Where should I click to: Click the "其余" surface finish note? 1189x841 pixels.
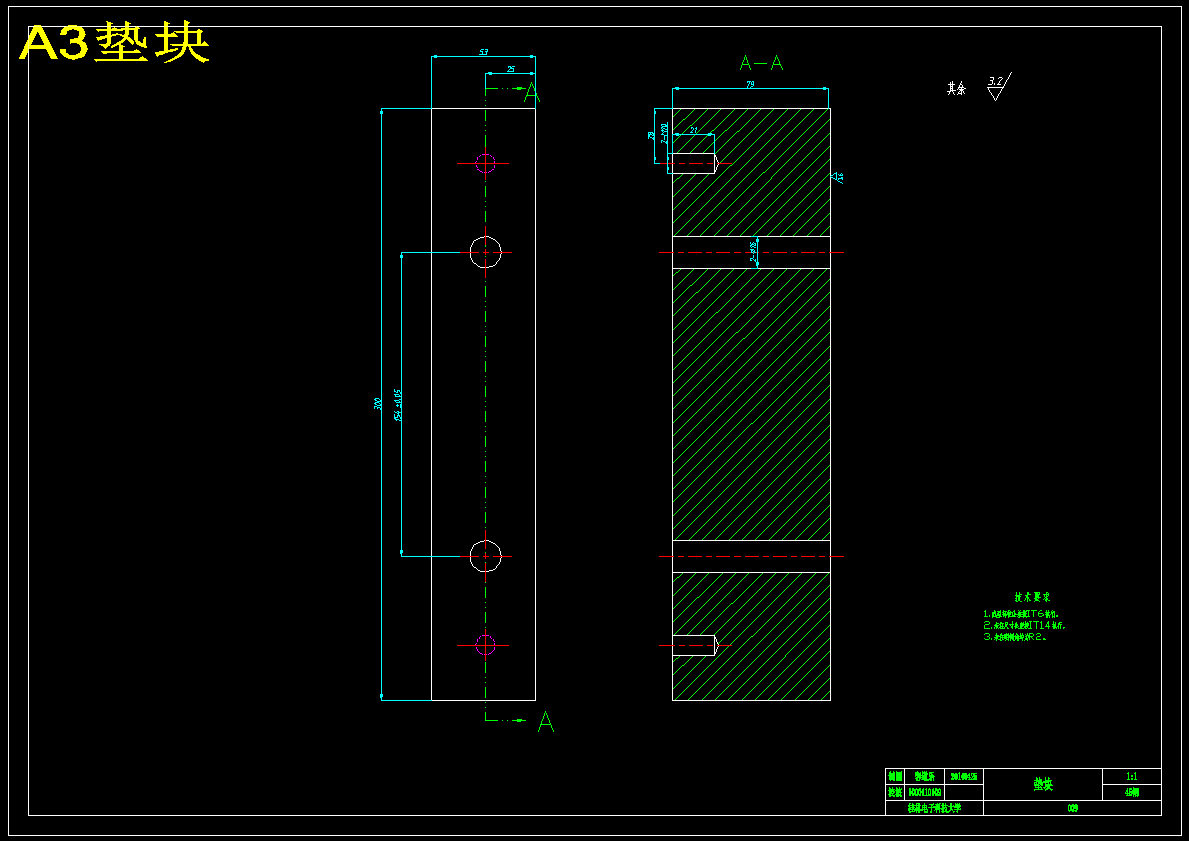(956, 89)
